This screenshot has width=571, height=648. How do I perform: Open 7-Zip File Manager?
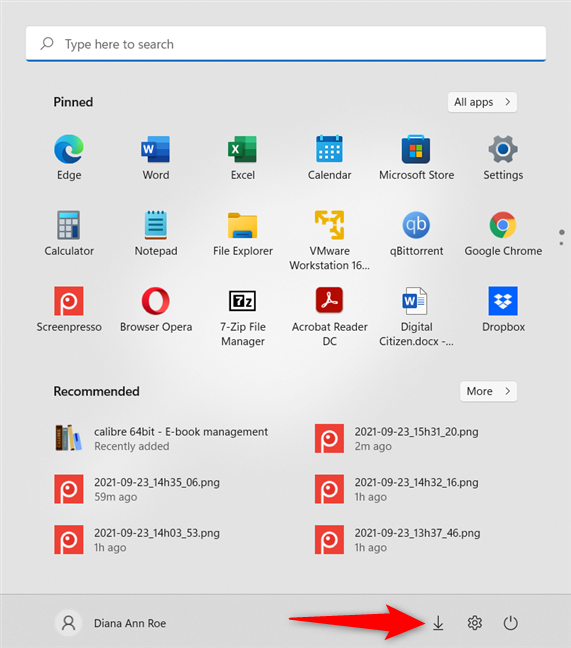pyautogui.click(x=243, y=317)
